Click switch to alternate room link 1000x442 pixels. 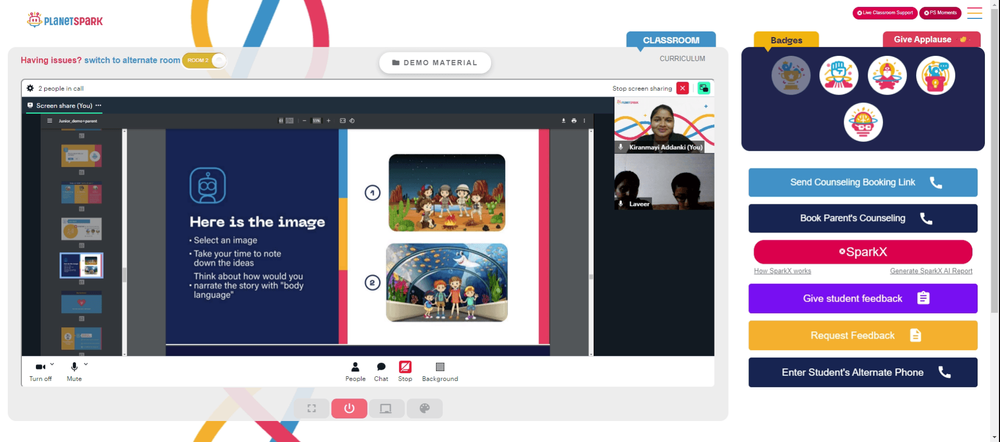tap(132, 61)
